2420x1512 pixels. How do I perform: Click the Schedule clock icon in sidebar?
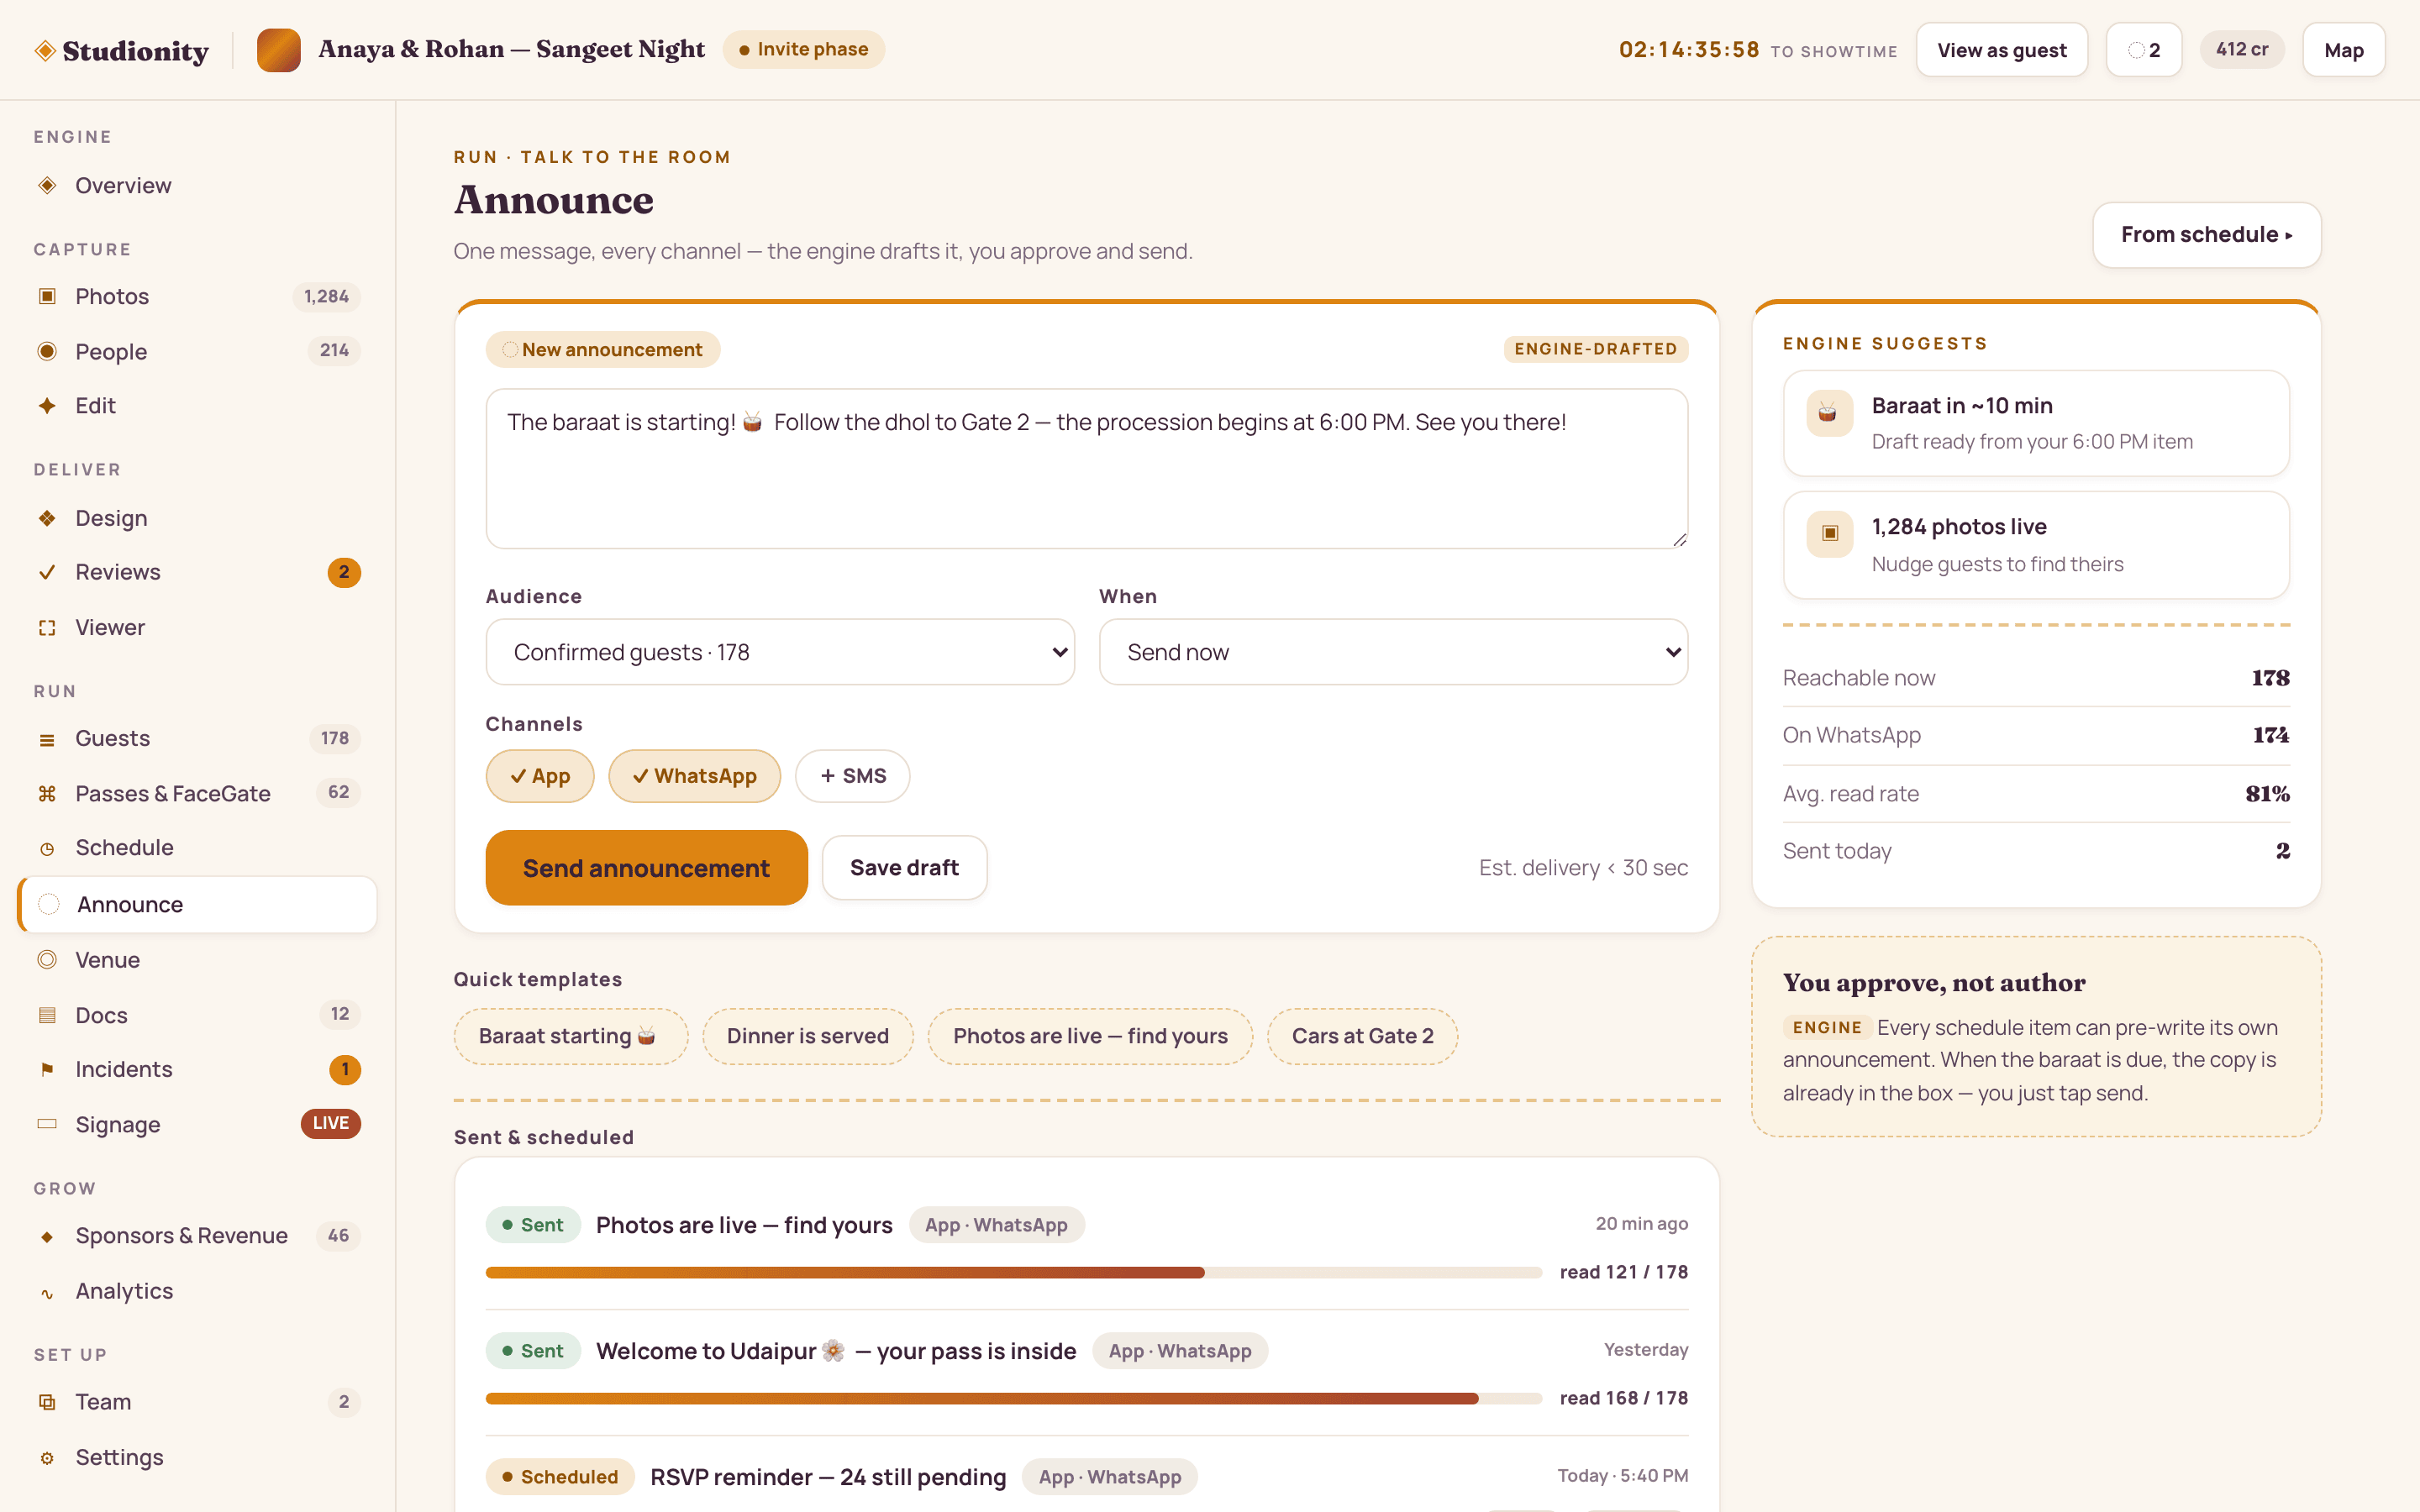coord(47,848)
